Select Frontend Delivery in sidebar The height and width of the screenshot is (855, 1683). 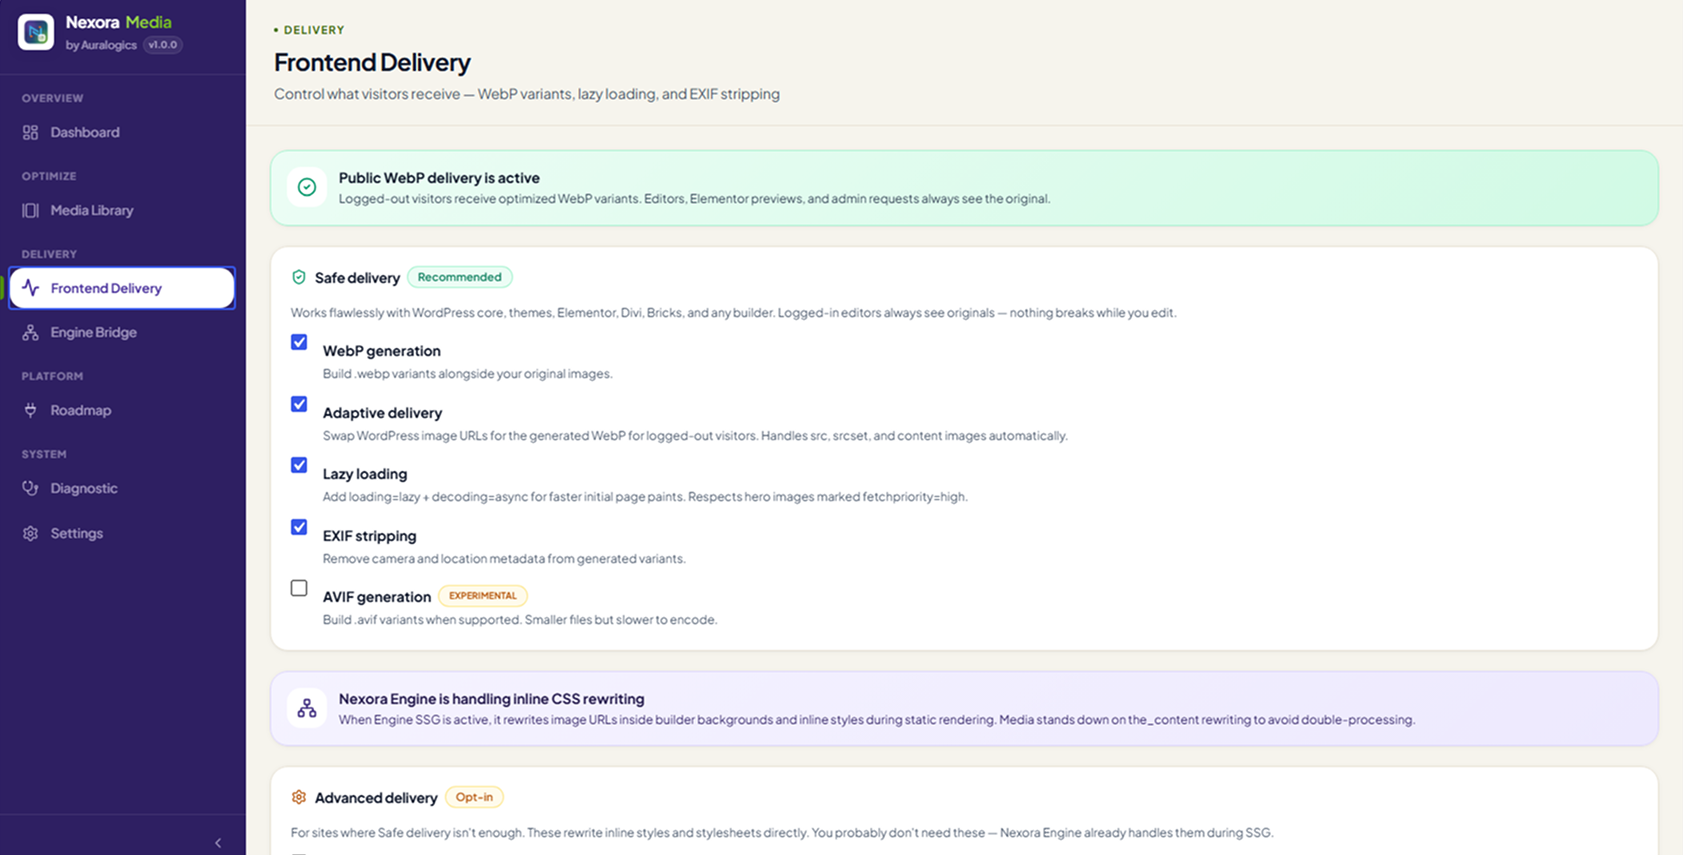click(122, 288)
